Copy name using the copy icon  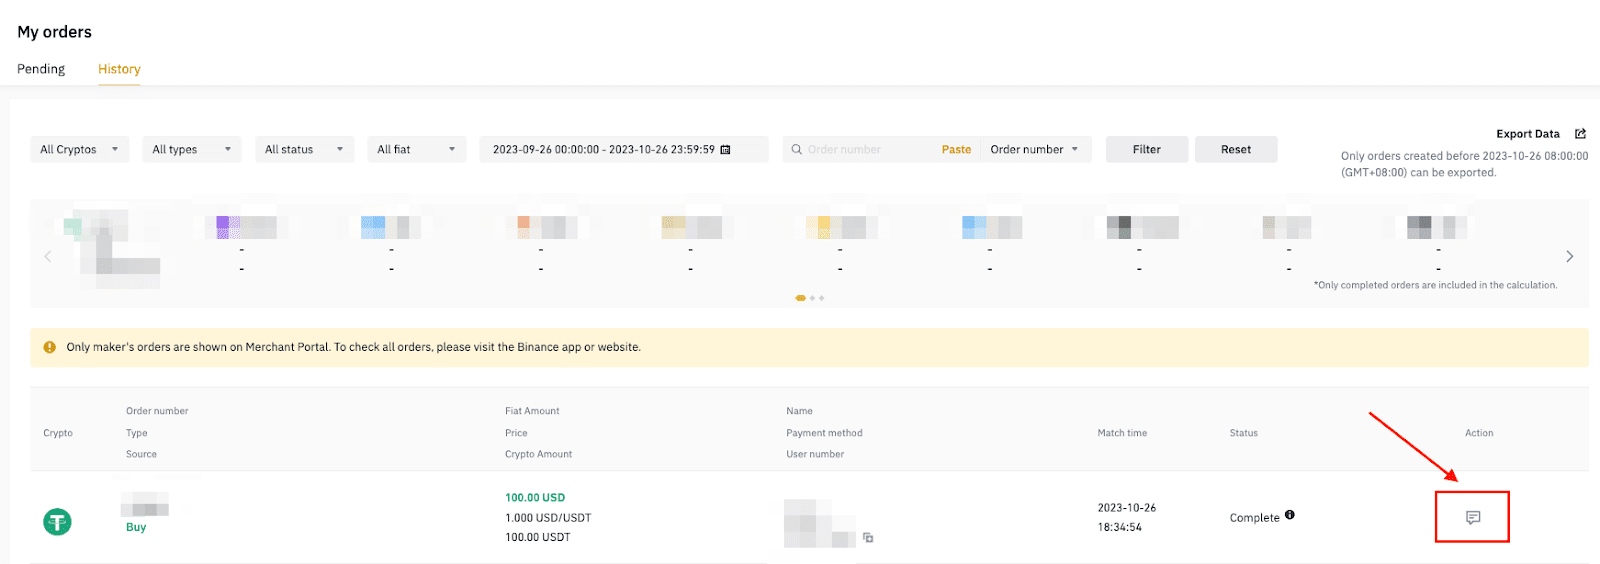click(x=868, y=538)
